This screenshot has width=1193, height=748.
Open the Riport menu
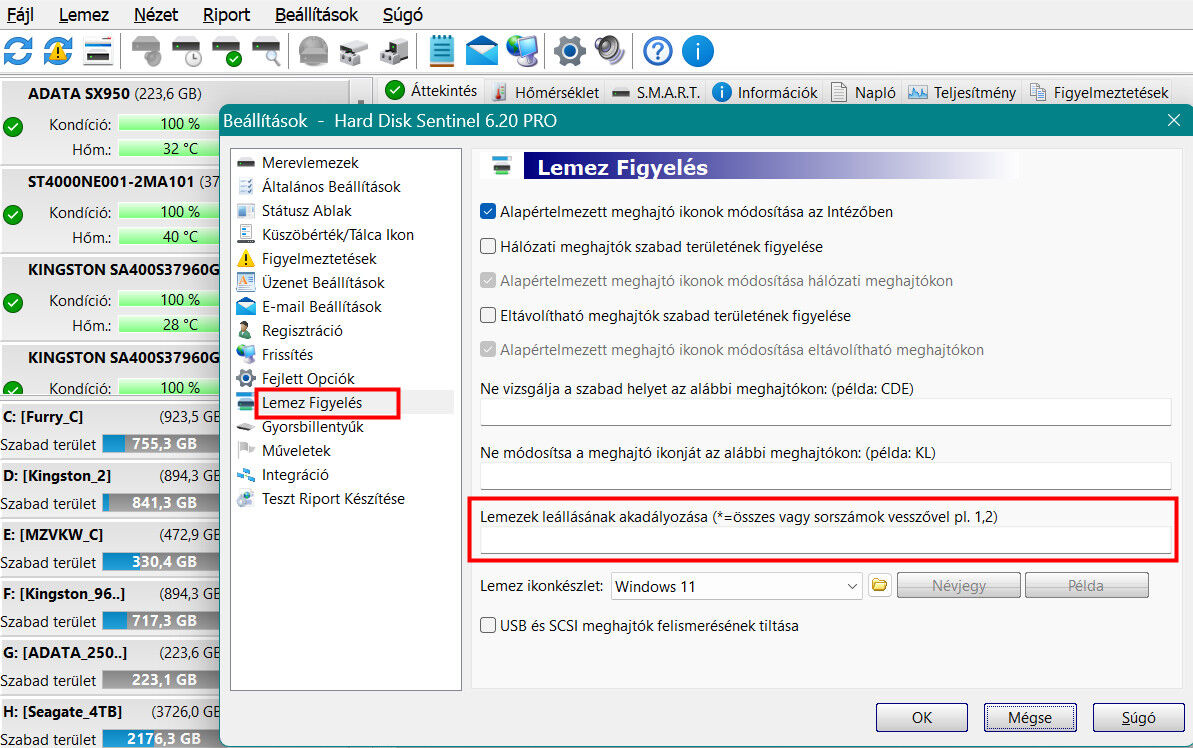(227, 14)
